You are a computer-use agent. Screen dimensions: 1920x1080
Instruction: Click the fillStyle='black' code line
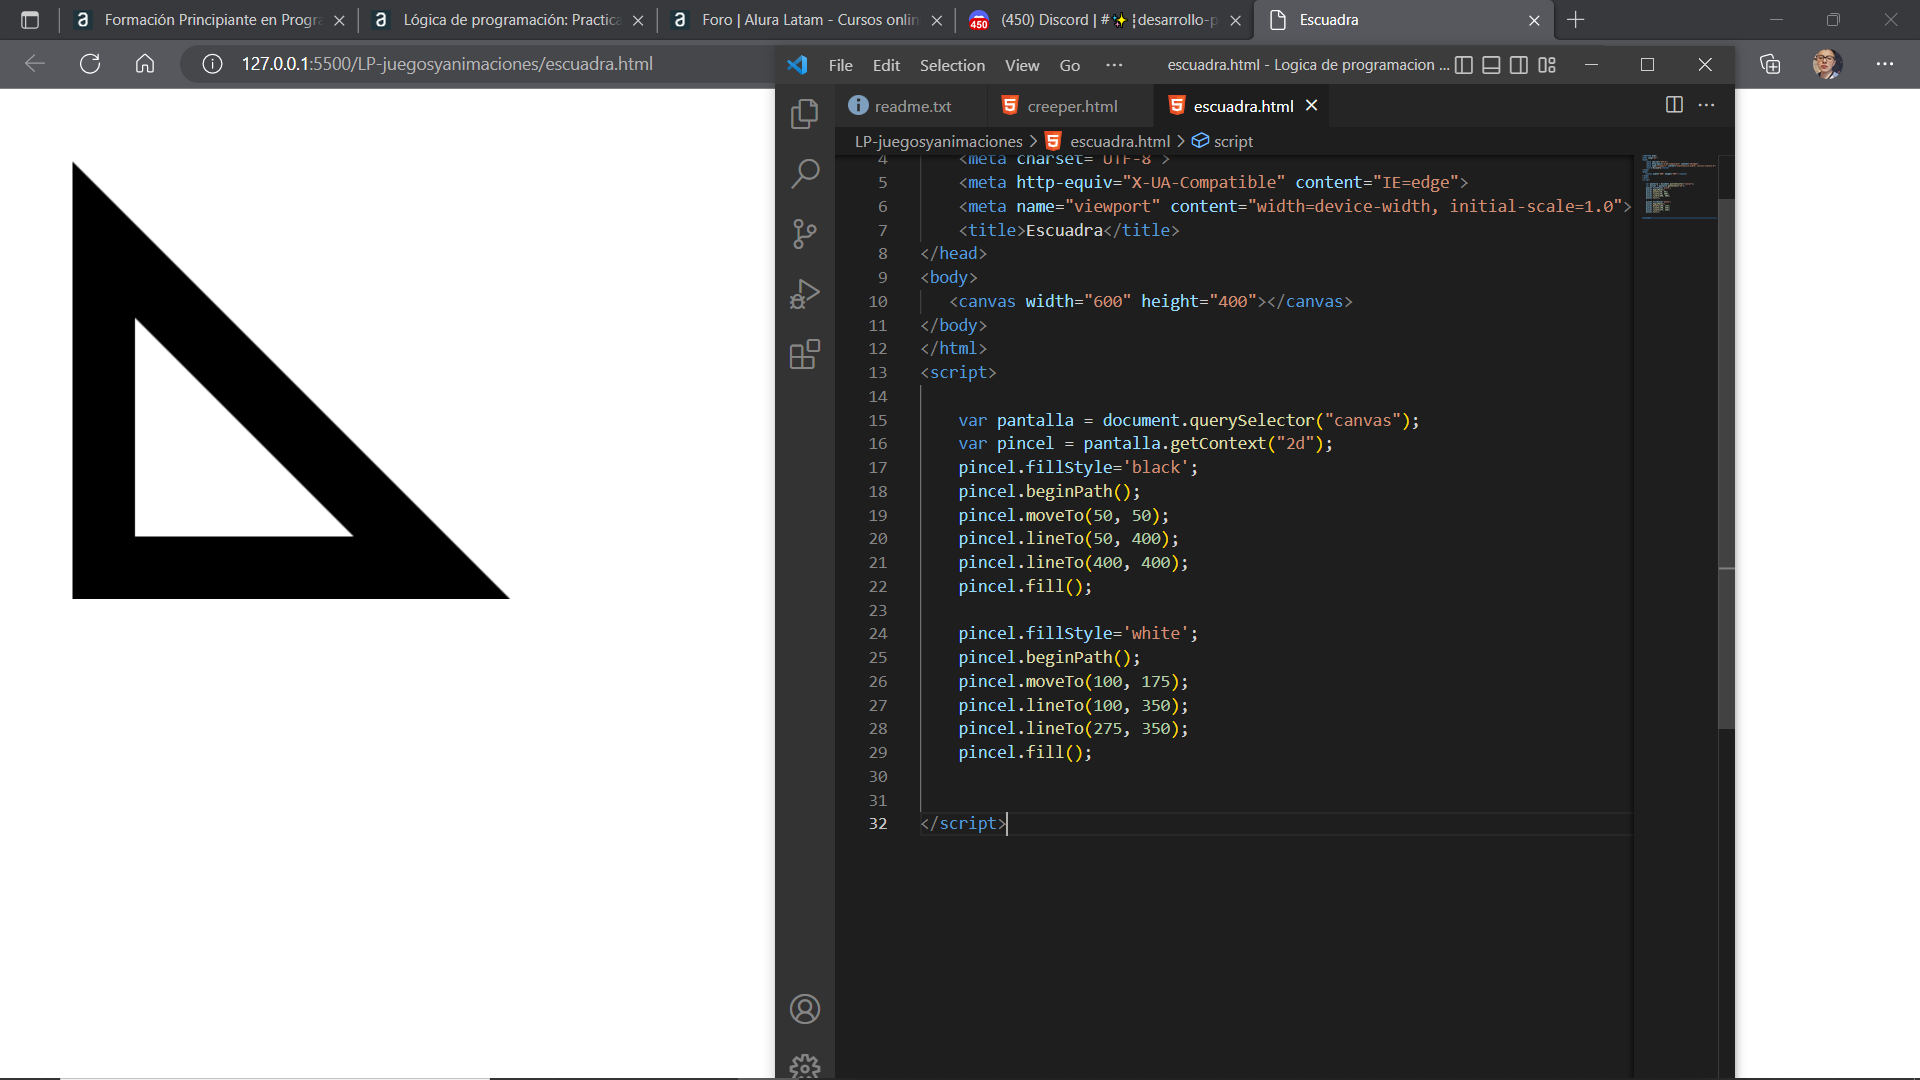[x=1078, y=467]
